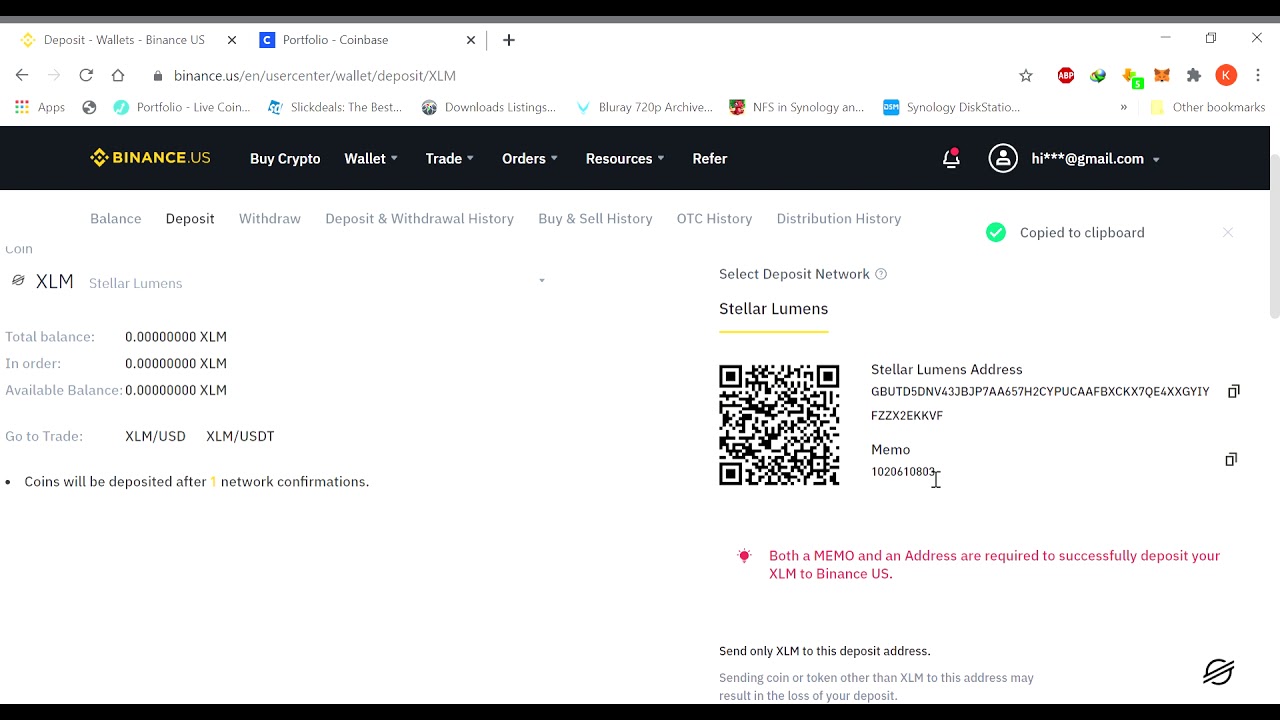Image resolution: width=1280 pixels, height=720 pixels.
Task: Go back to the previous page
Action: tap(22, 75)
